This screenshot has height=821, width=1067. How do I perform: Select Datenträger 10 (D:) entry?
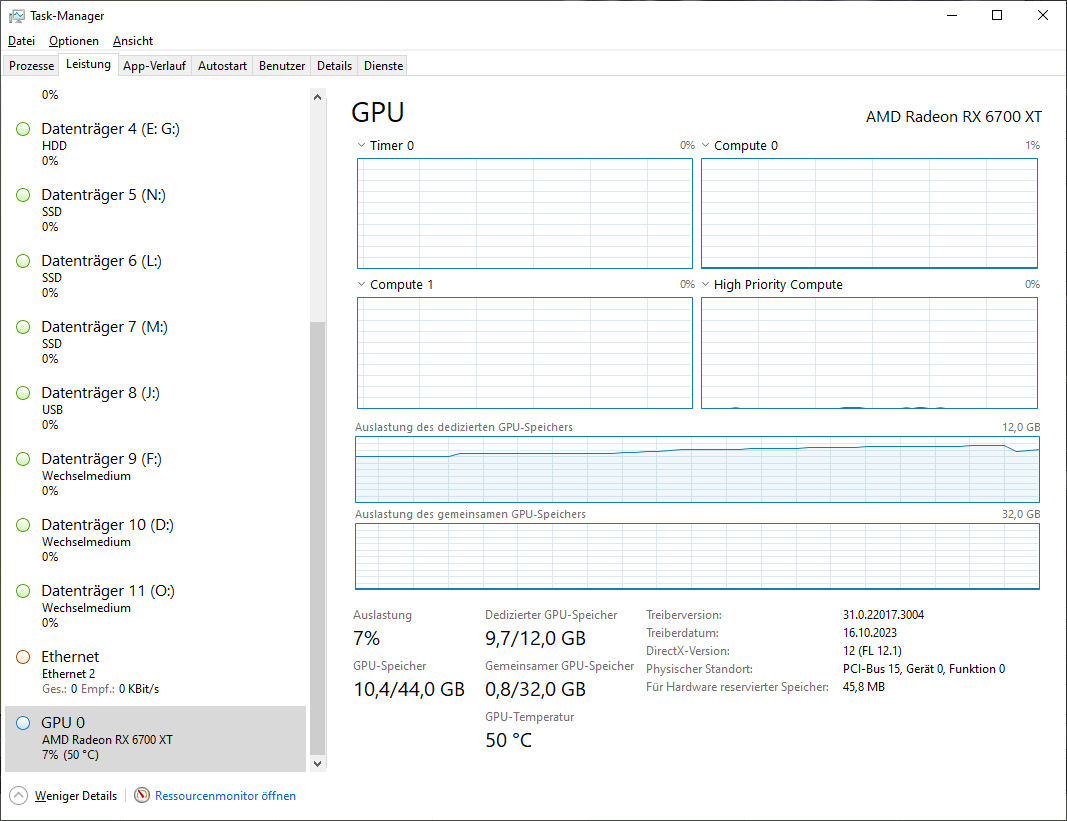coord(156,541)
